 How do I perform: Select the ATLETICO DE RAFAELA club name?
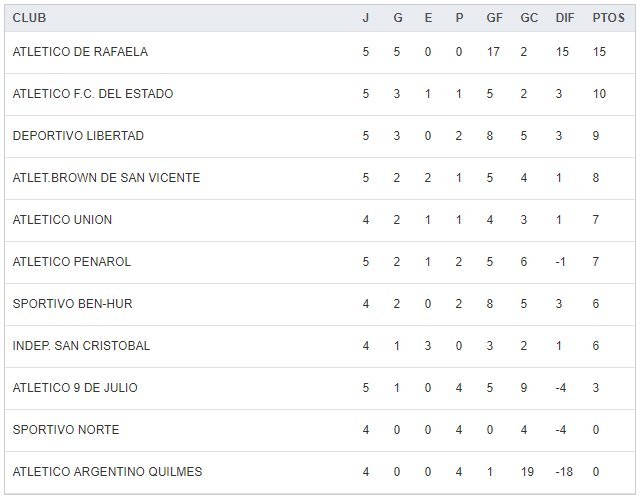(80, 52)
